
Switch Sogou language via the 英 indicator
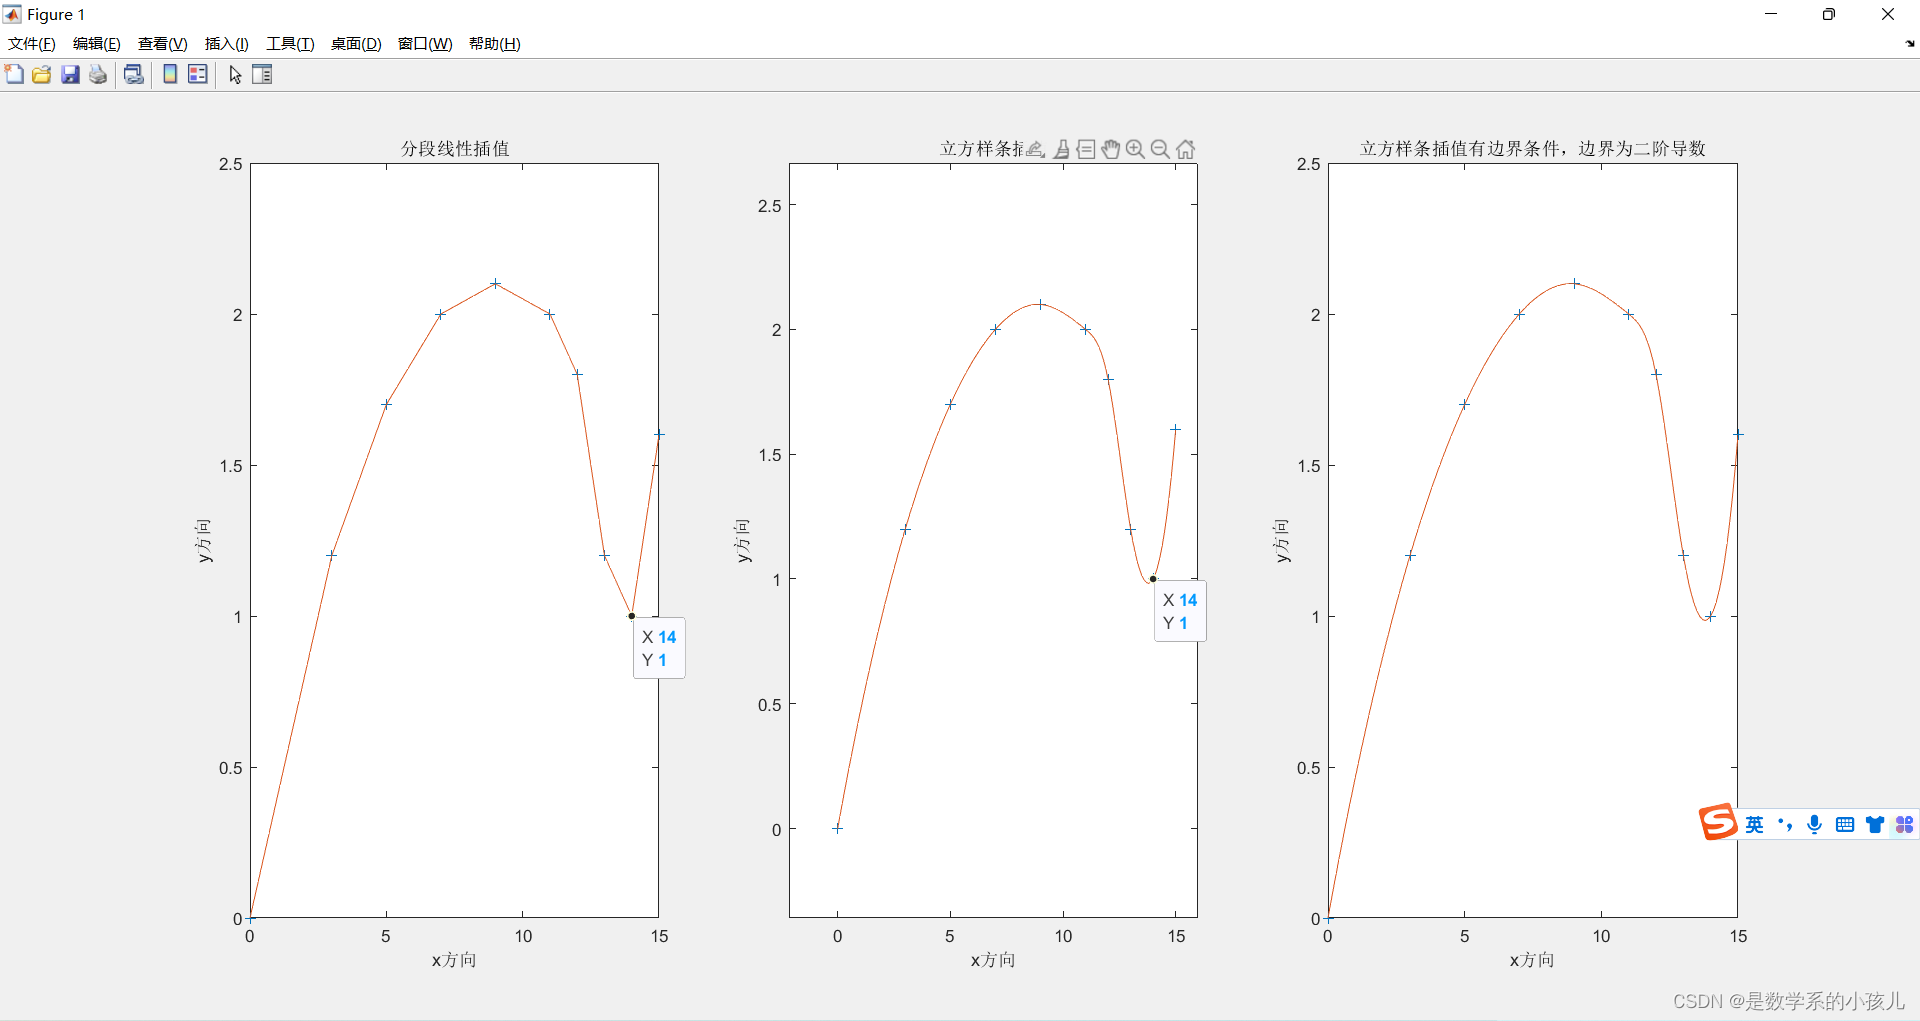pos(1755,825)
